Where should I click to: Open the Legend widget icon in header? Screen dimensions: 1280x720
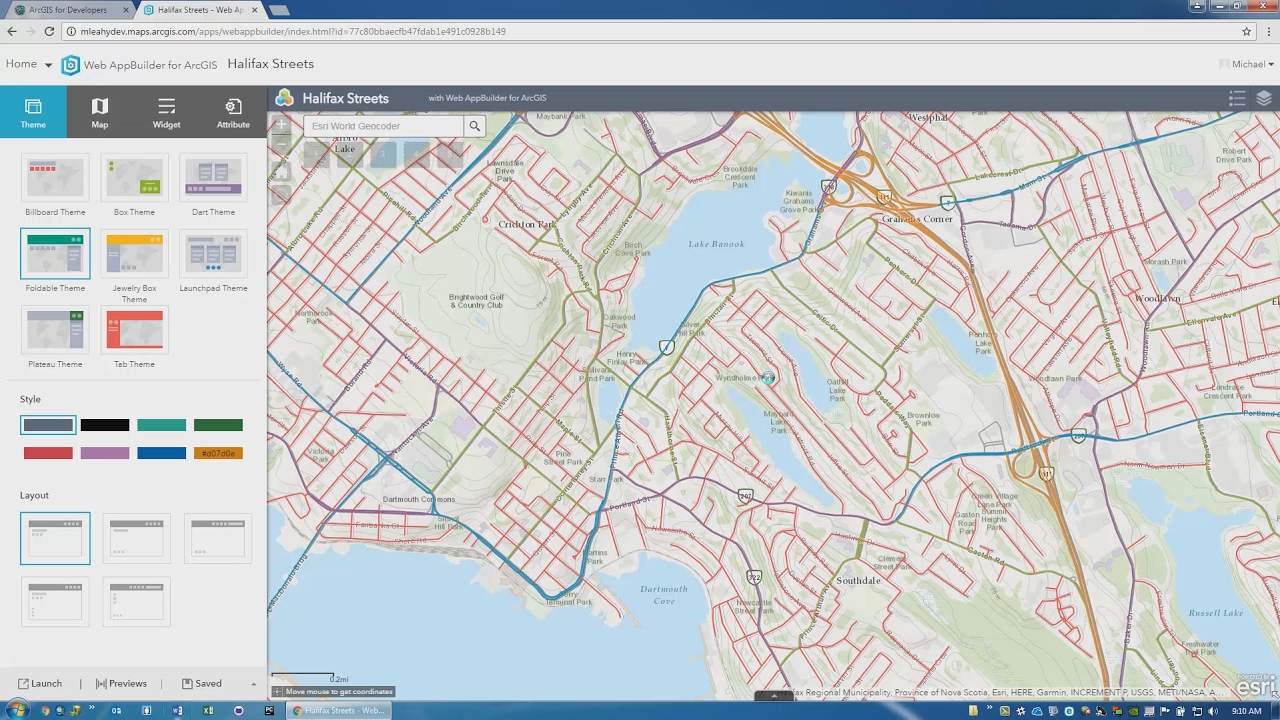(x=1237, y=98)
